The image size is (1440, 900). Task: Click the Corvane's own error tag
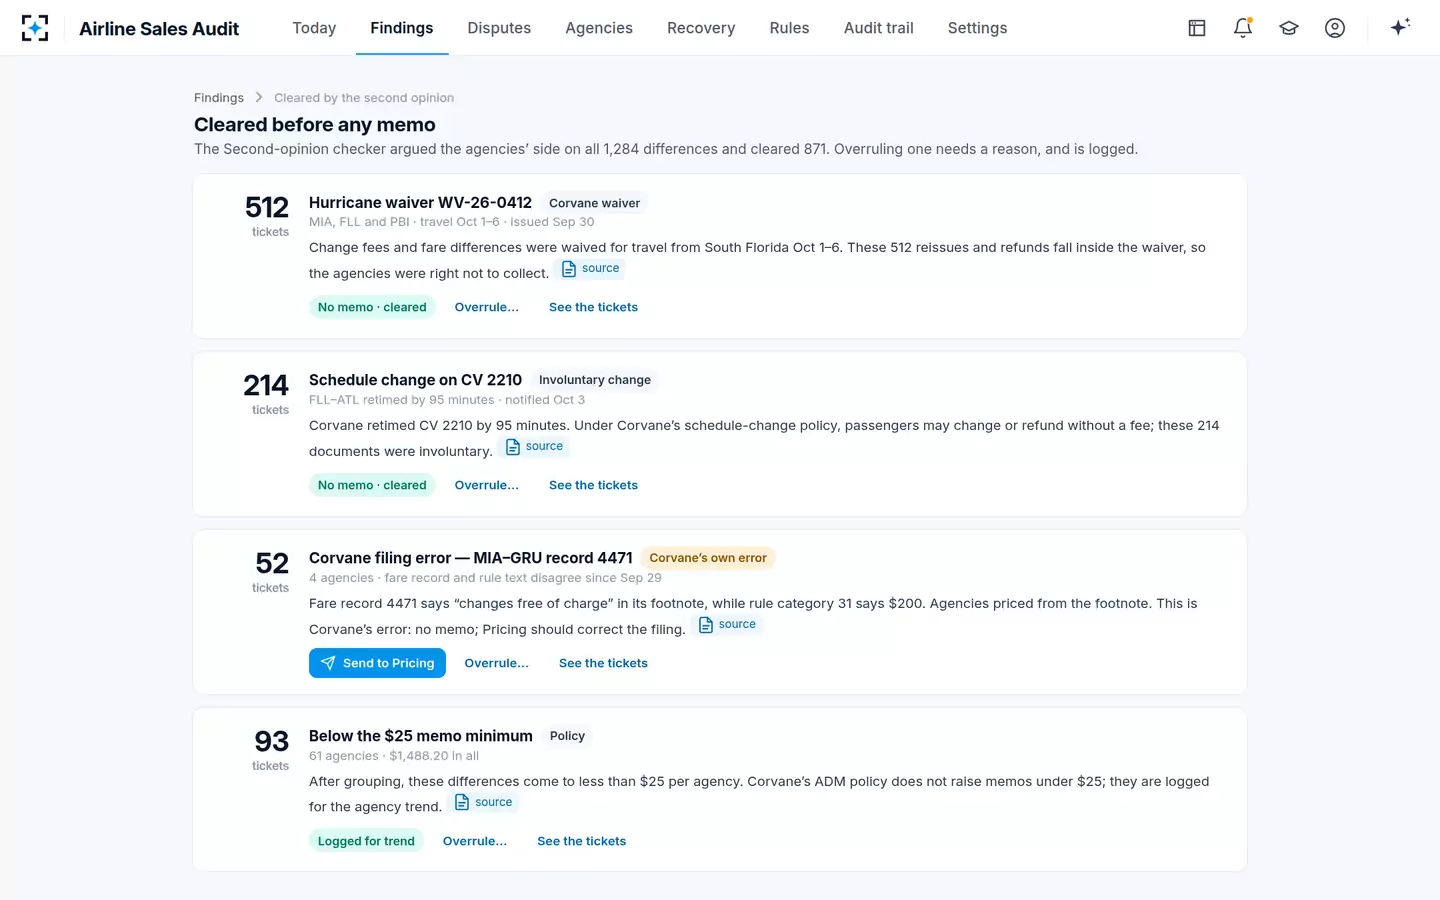[708, 558]
